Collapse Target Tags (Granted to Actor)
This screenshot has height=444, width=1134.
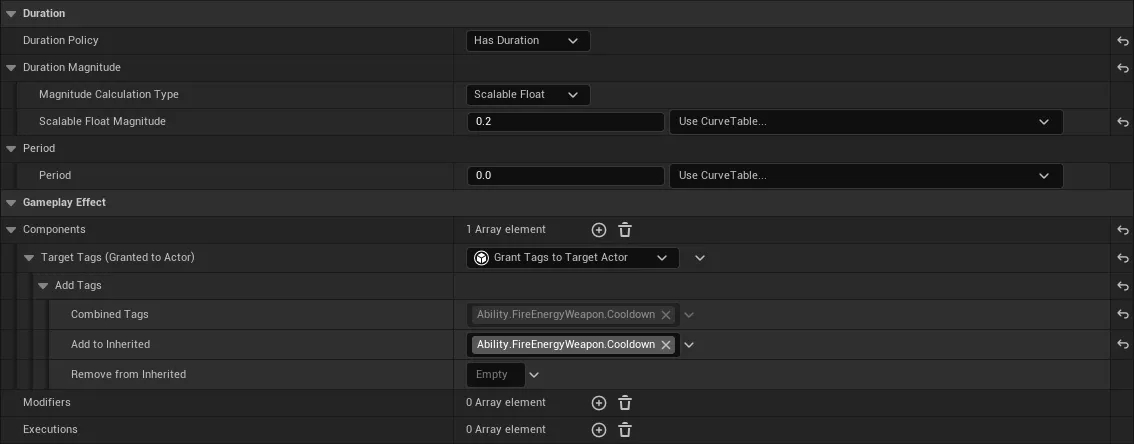29,258
